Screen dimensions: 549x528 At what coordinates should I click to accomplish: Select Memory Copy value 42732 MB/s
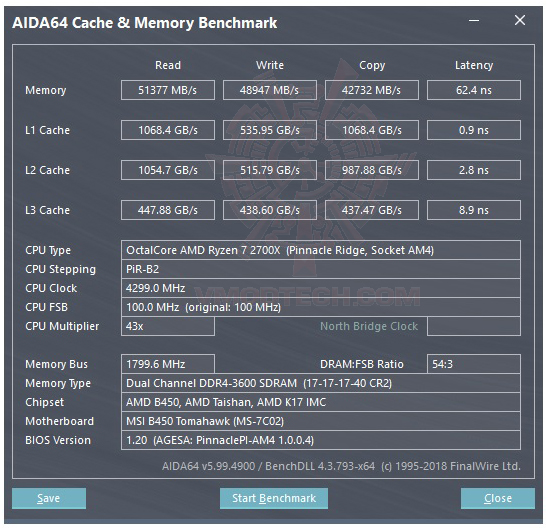371,90
